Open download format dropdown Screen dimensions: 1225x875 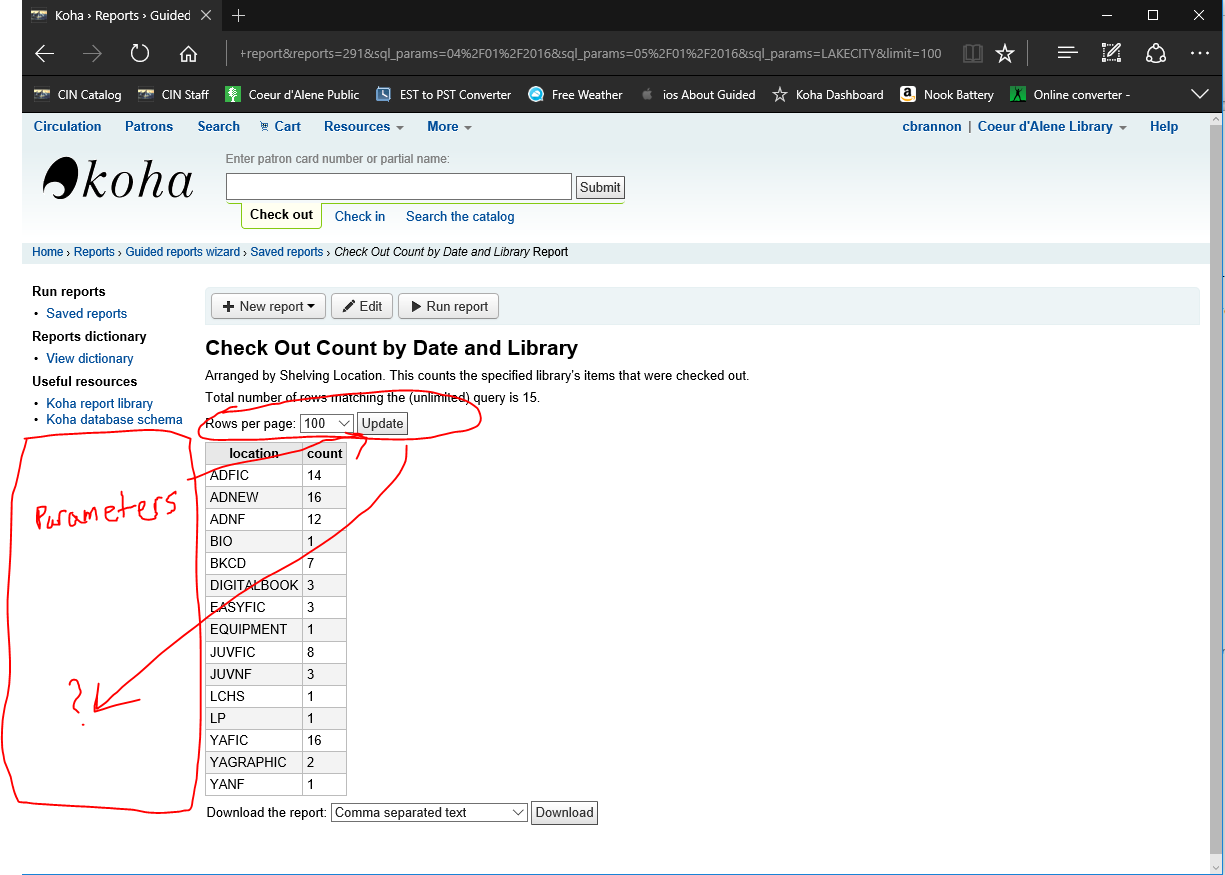click(429, 813)
